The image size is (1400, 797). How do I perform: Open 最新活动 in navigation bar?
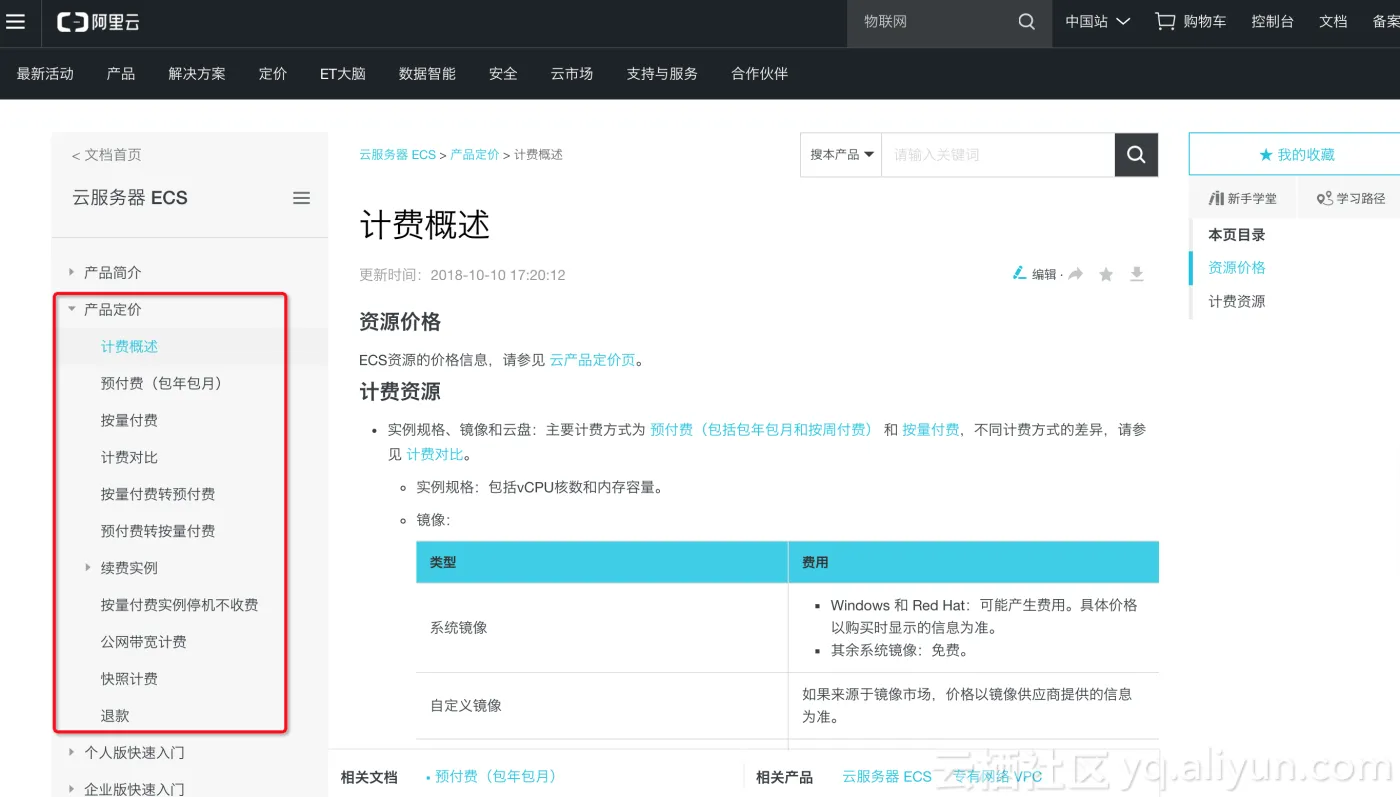coord(45,74)
